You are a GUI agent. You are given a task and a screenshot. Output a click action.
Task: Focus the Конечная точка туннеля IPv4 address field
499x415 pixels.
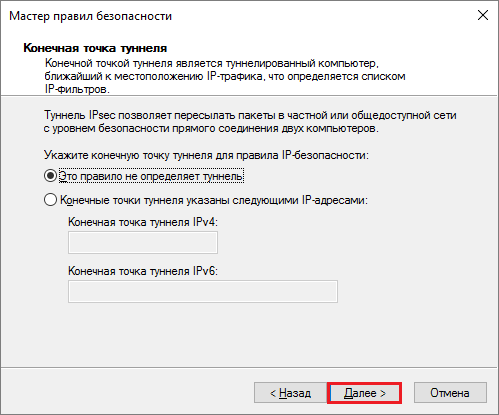(143, 243)
